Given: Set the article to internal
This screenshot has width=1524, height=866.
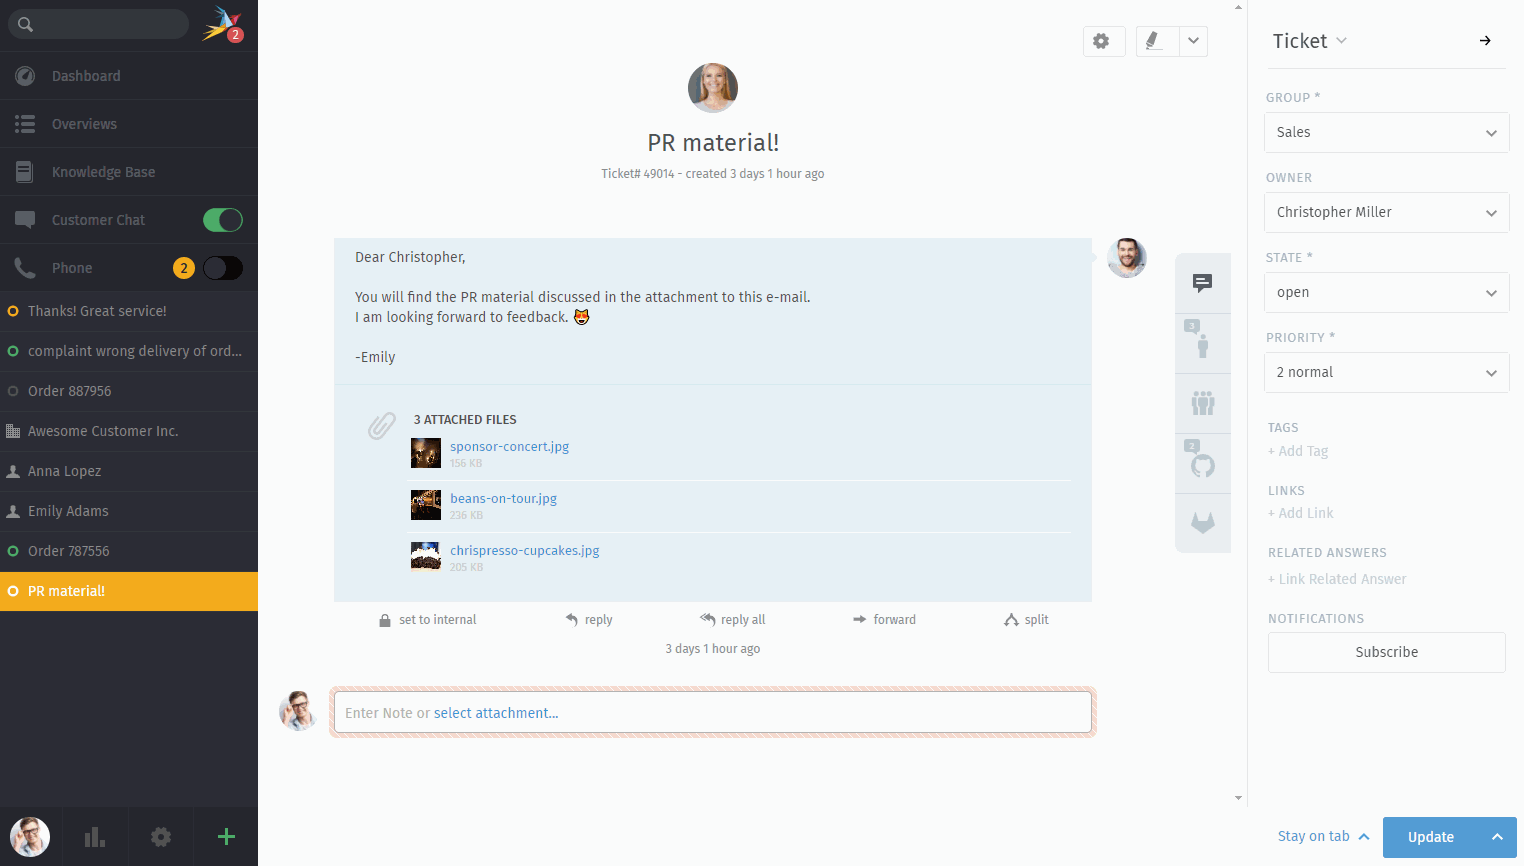Looking at the screenshot, I should pos(428,620).
